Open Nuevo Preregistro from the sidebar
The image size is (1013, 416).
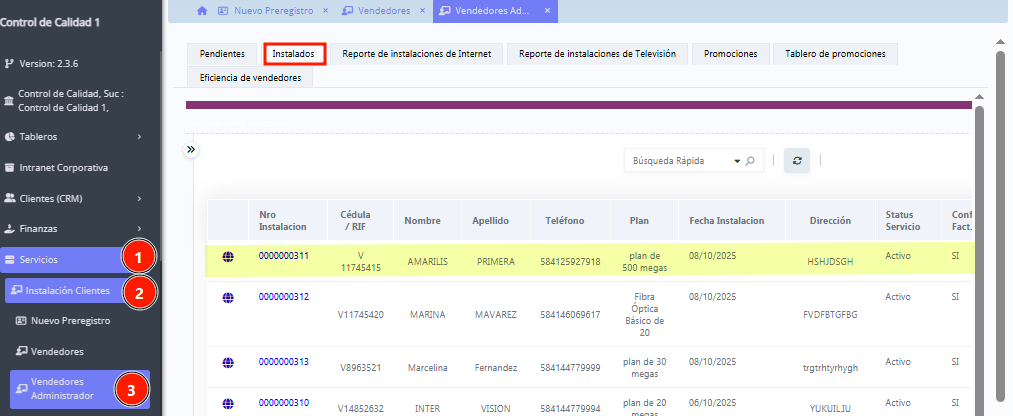(70, 321)
